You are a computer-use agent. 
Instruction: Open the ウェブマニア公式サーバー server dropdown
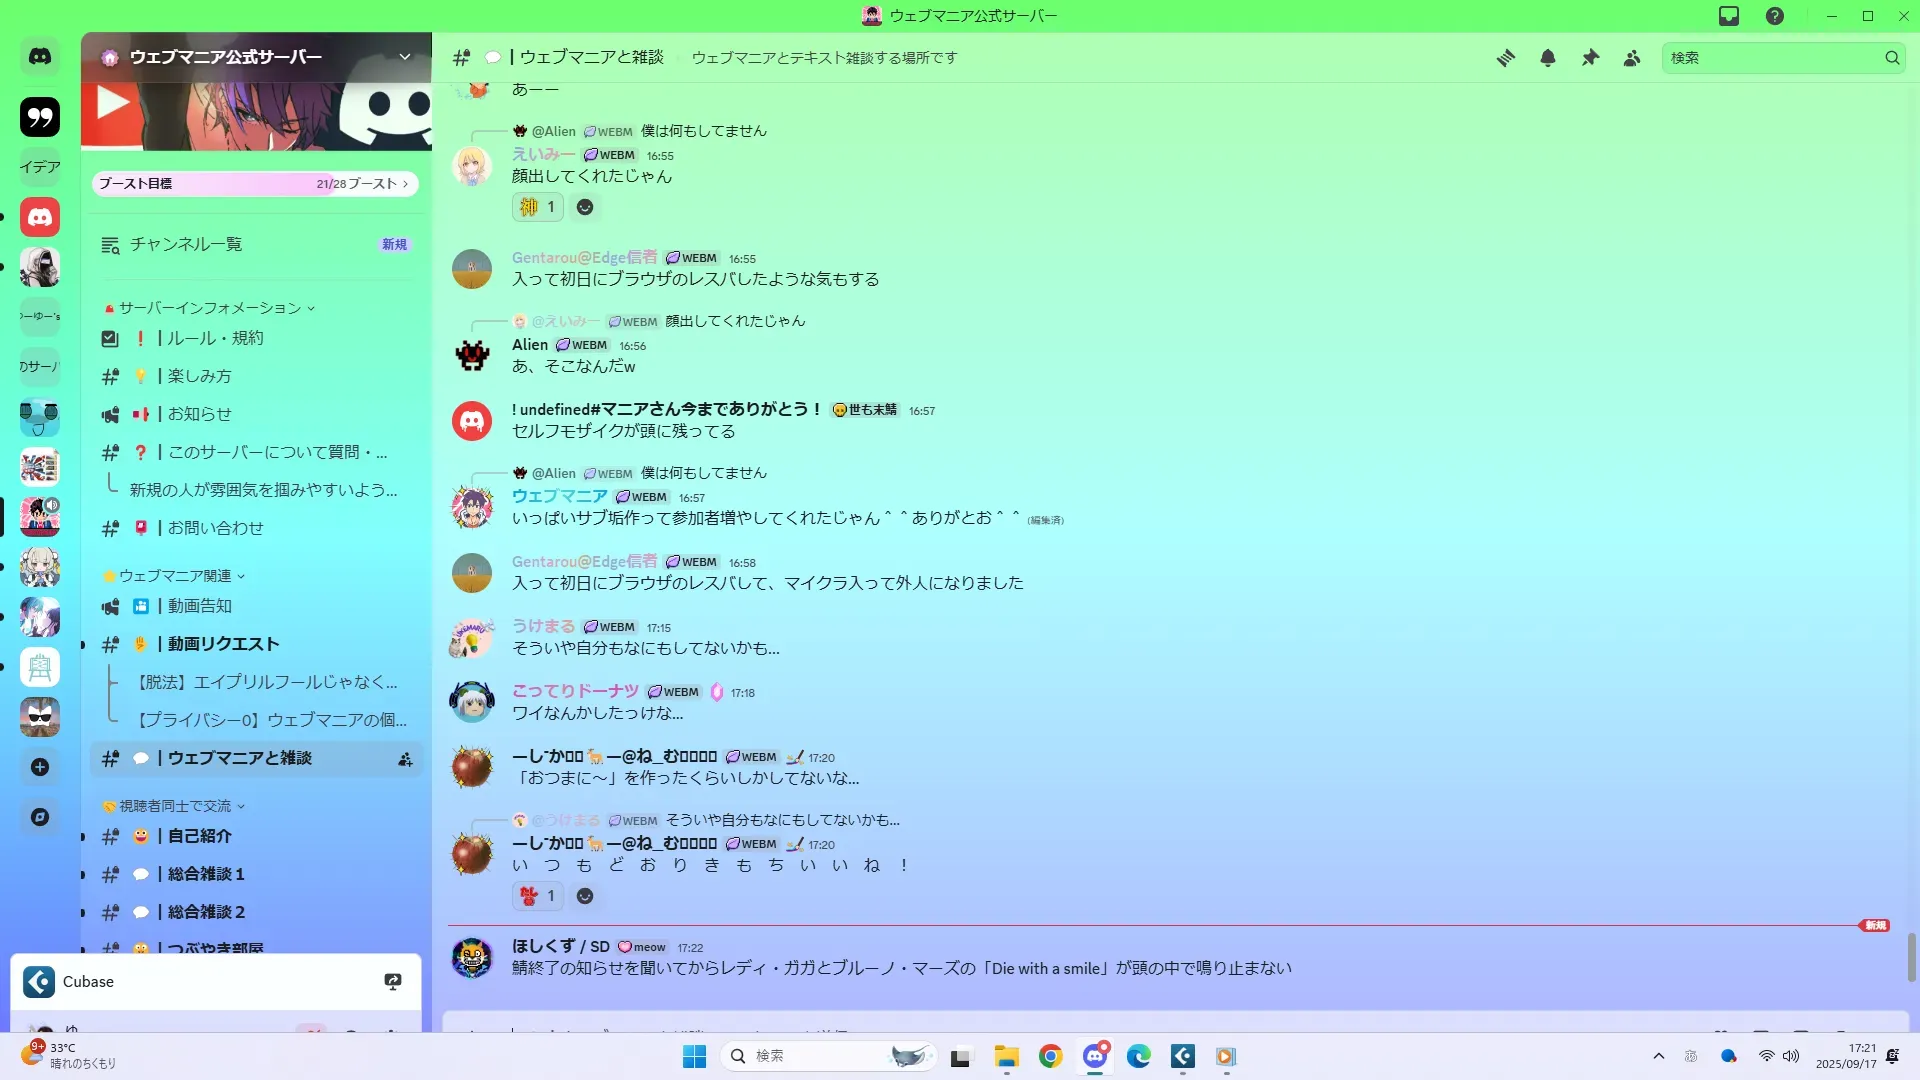click(404, 57)
